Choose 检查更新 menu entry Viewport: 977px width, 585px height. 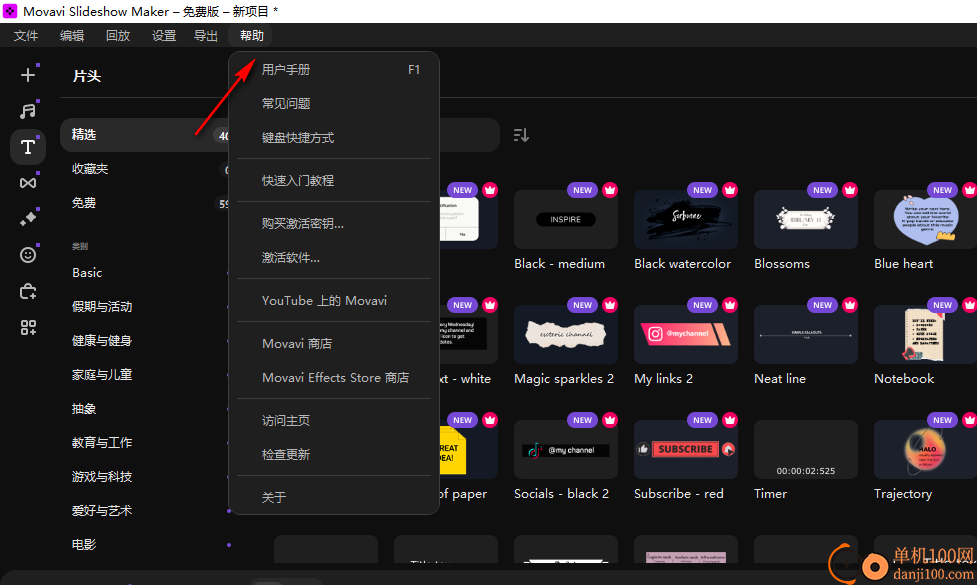coord(334,455)
